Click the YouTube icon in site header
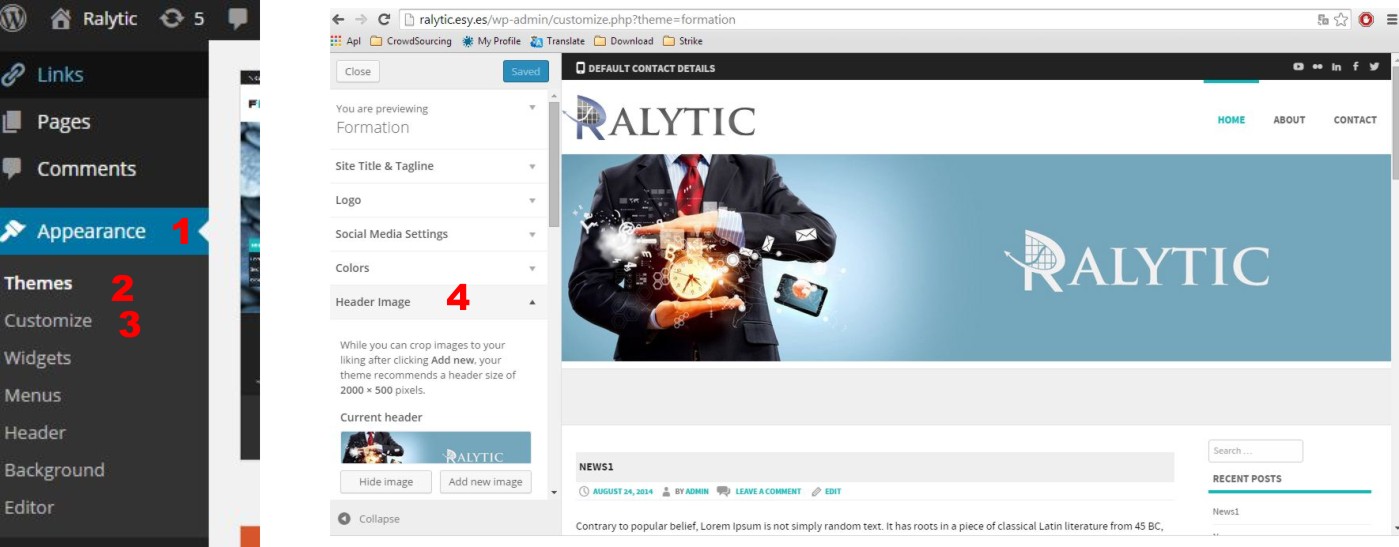This screenshot has height=547, width=1399. point(1298,67)
